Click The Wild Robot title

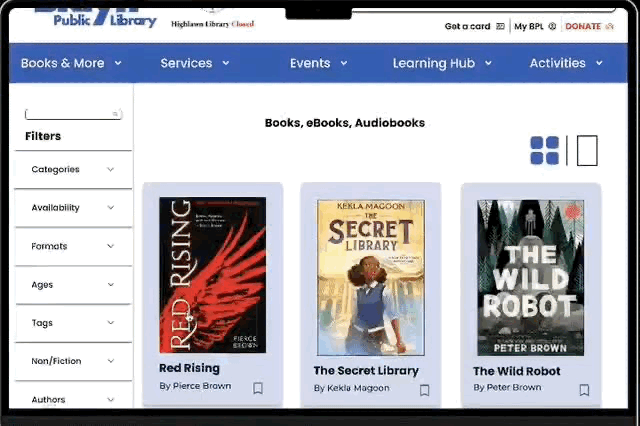pyautogui.click(x=517, y=371)
